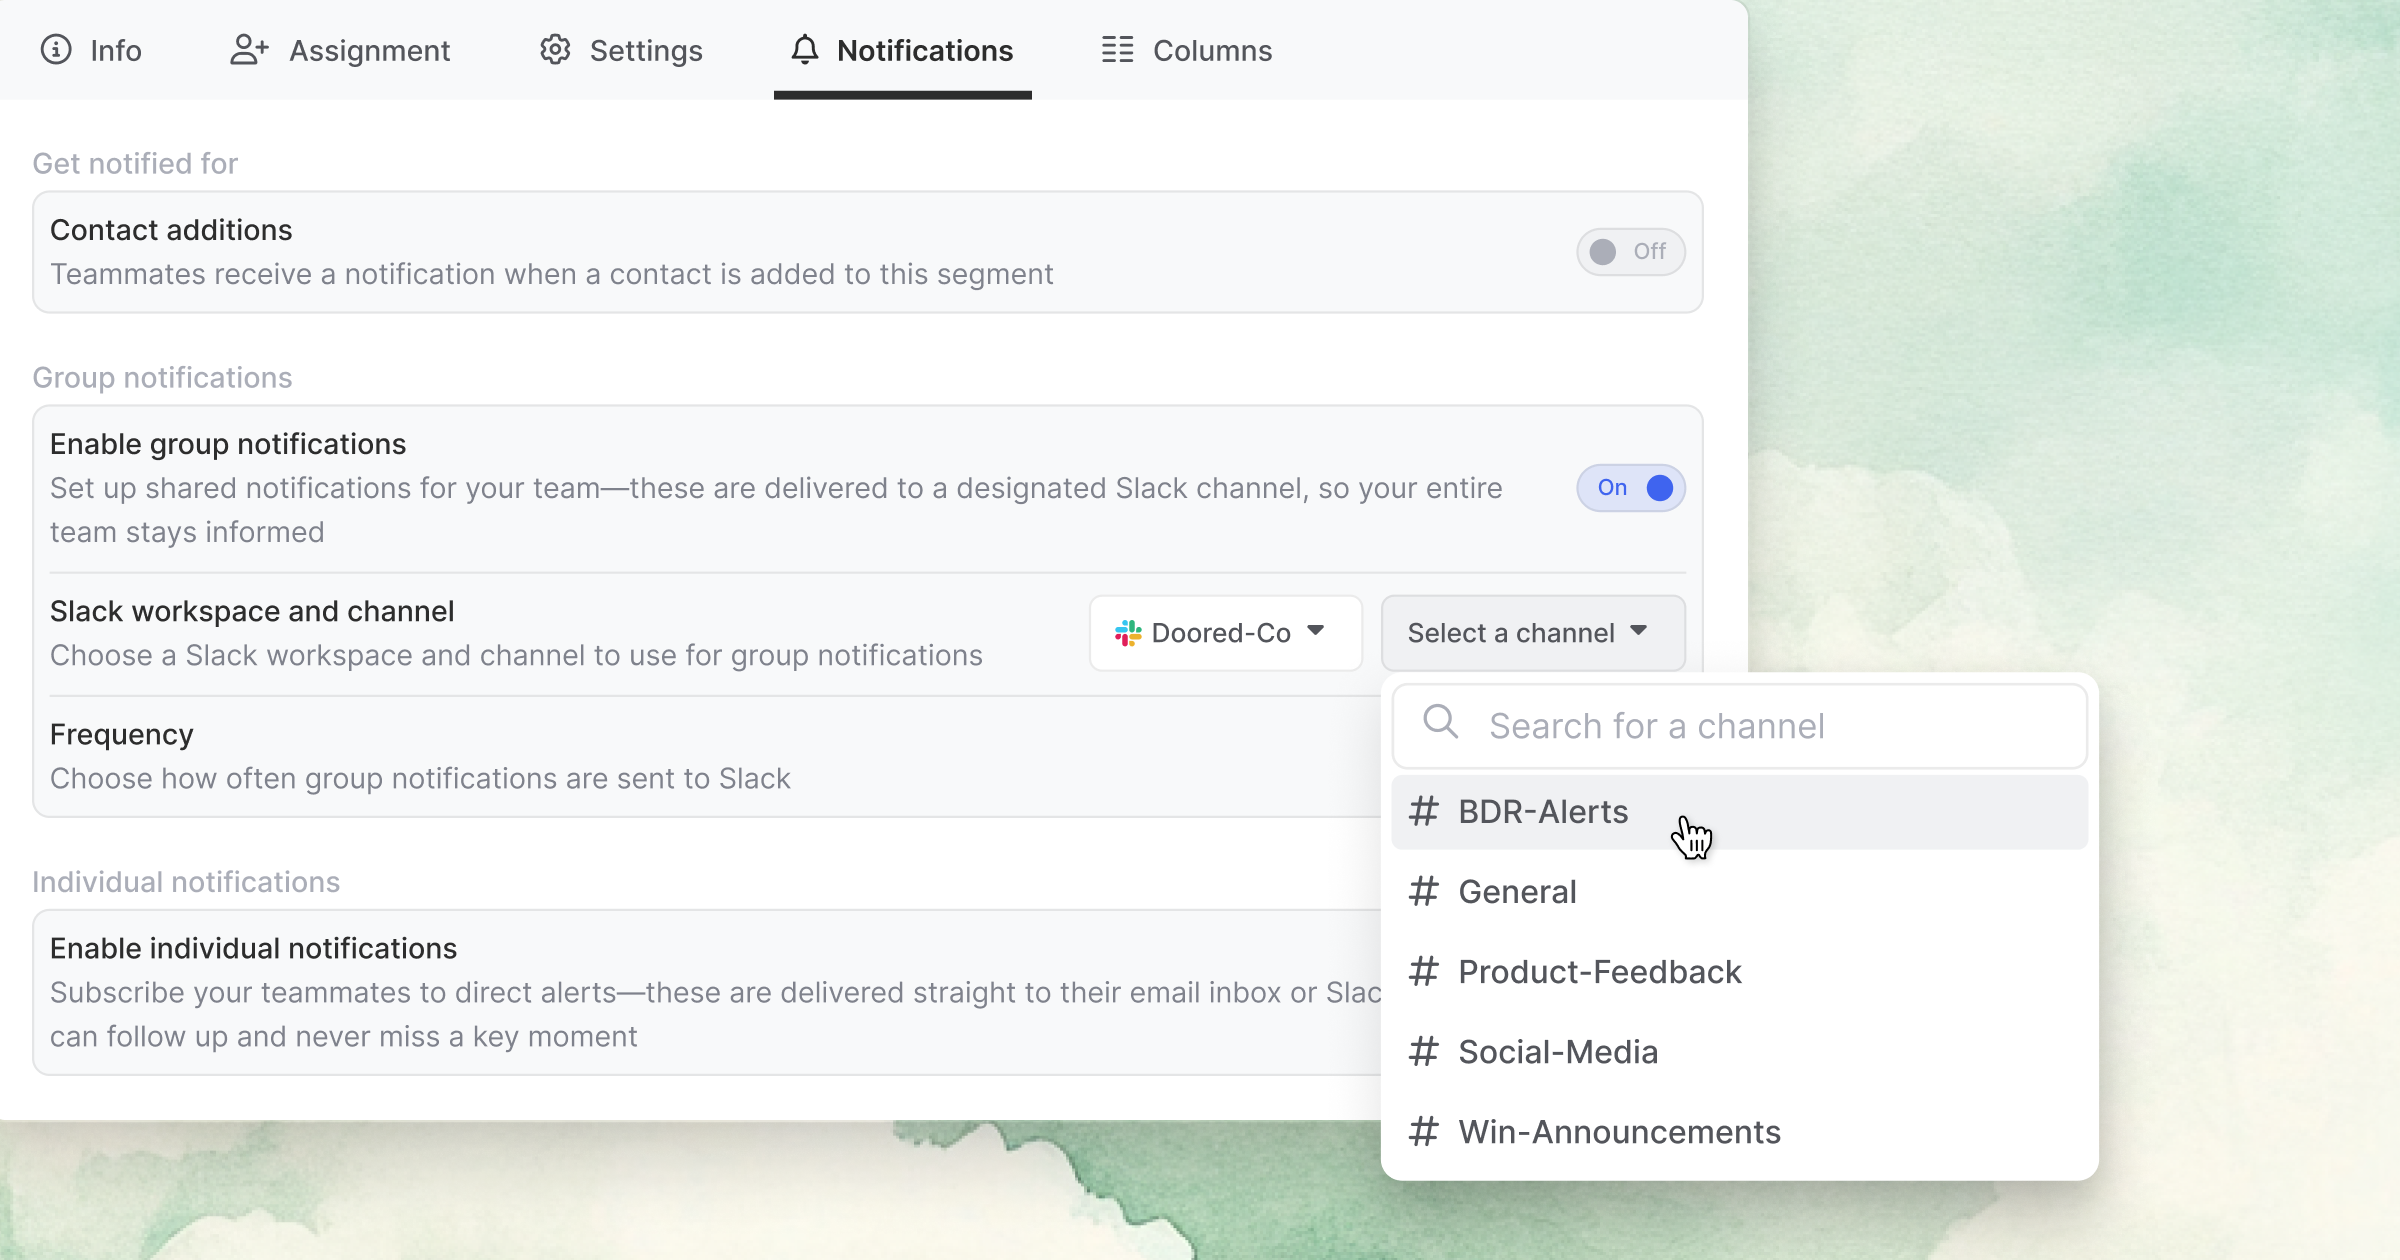Click the Info circle icon
This screenshot has width=2400, height=1260.
click(56, 49)
